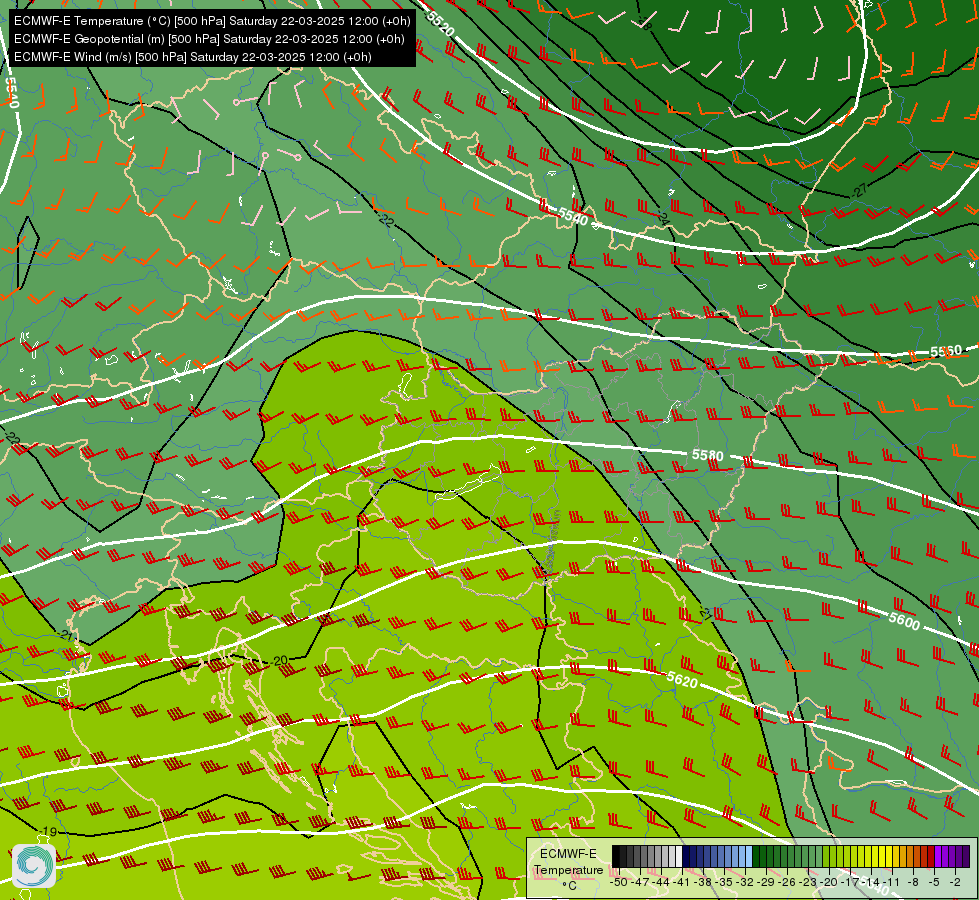979x900 pixels.
Task: Click the -23 legend tick value
Action: 808,883
